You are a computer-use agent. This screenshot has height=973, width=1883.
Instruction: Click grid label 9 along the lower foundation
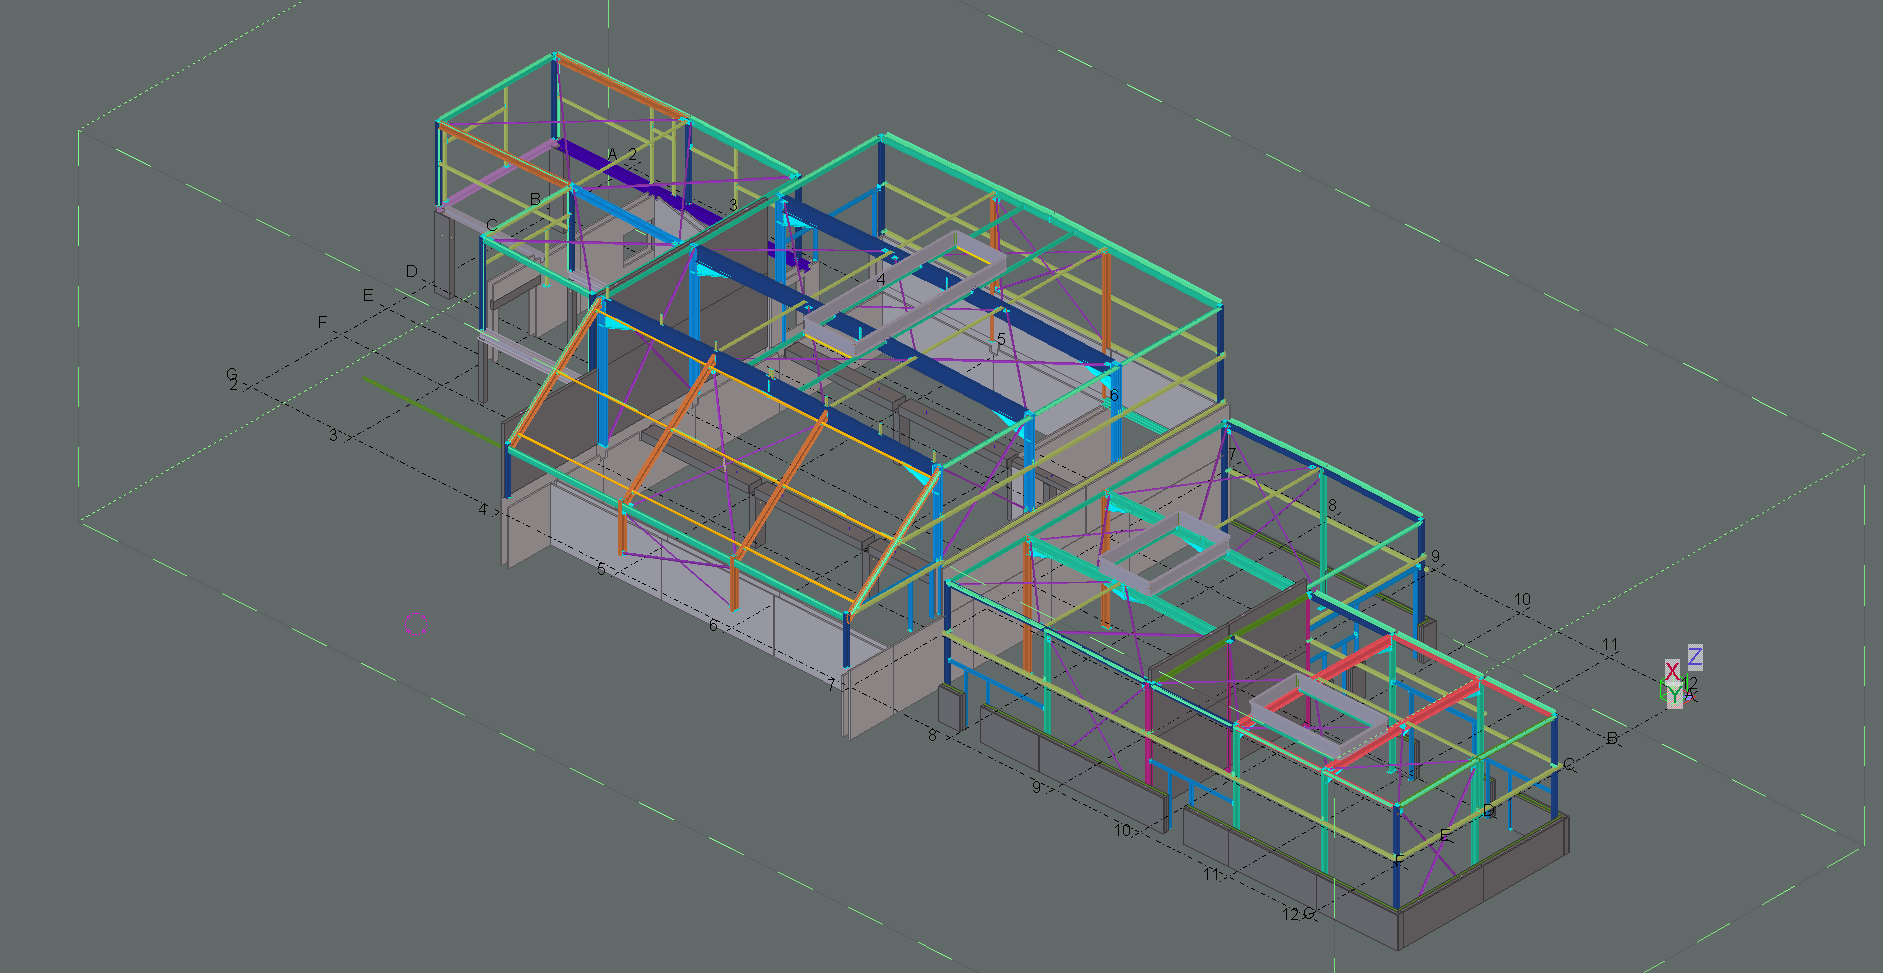[x=1036, y=787]
